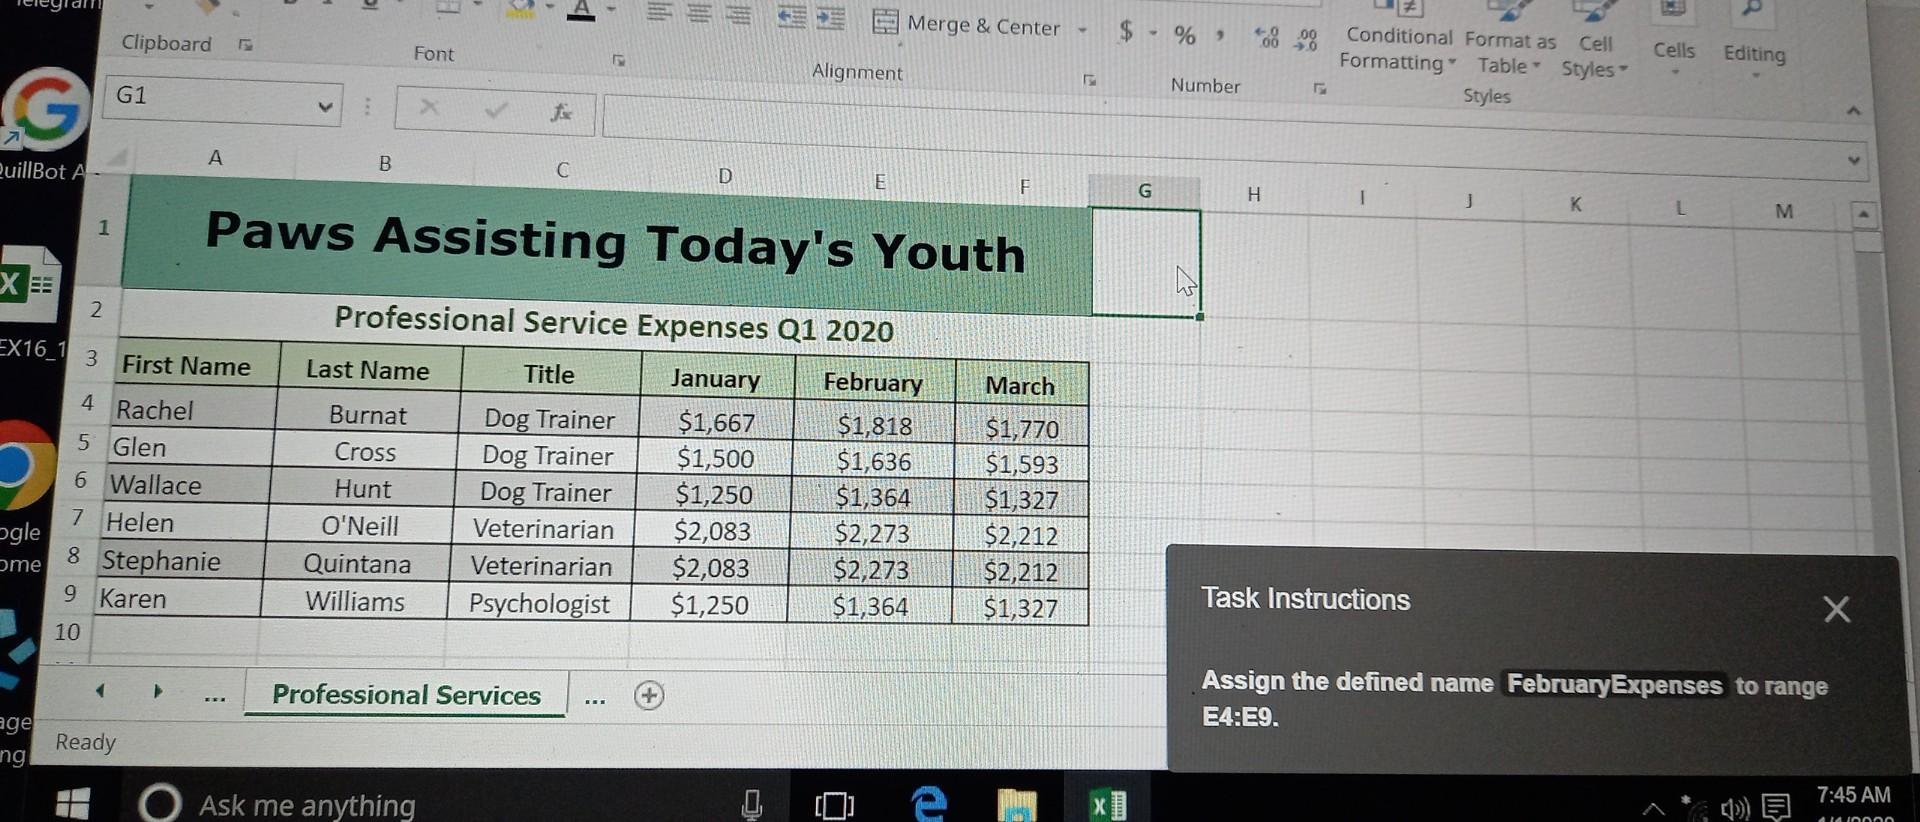Select cell with February header
This screenshot has height=822, width=1920.
tap(873, 382)
